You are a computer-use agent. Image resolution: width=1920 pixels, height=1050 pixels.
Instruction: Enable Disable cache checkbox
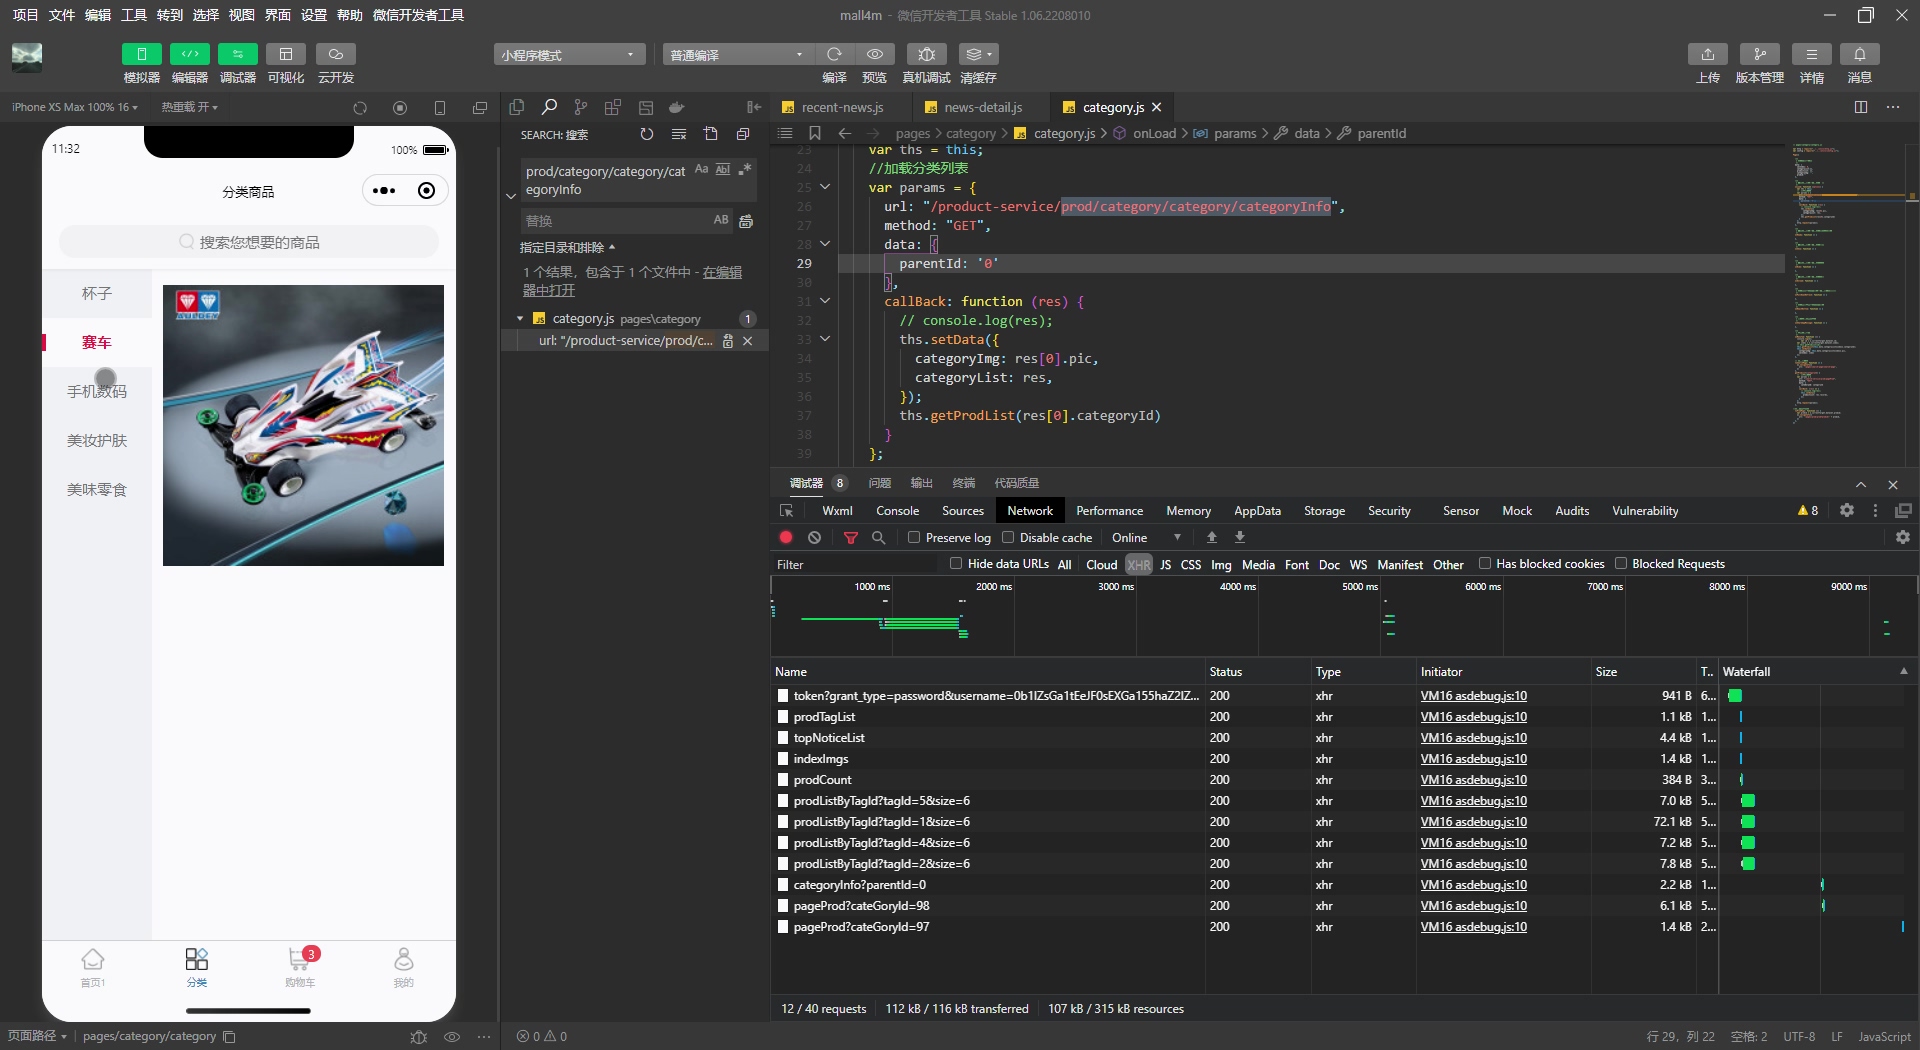pyautogui.click(x=1008, y=537)
